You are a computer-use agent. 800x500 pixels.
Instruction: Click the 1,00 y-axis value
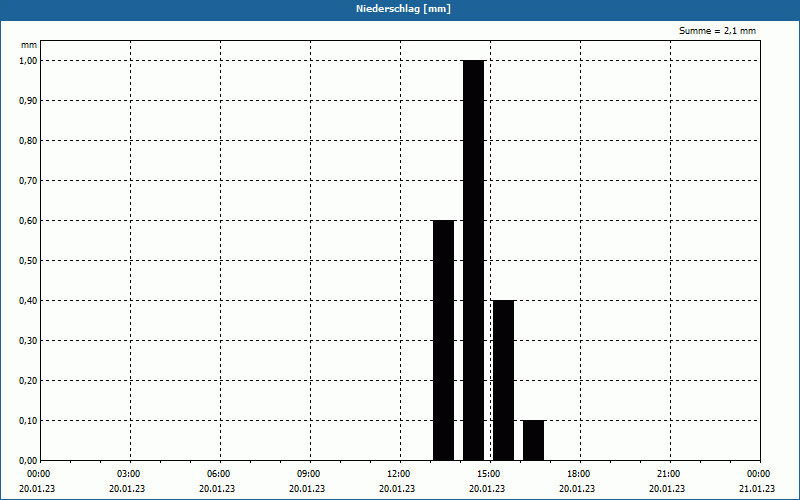[28, 61]
